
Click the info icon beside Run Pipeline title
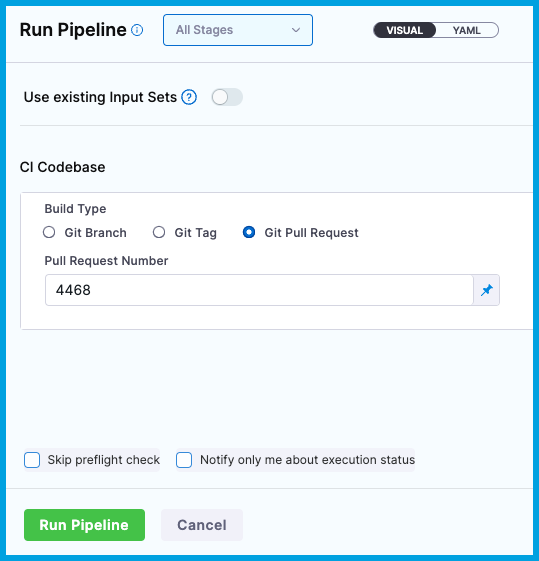pyautogui.click(x=137, y=30)
